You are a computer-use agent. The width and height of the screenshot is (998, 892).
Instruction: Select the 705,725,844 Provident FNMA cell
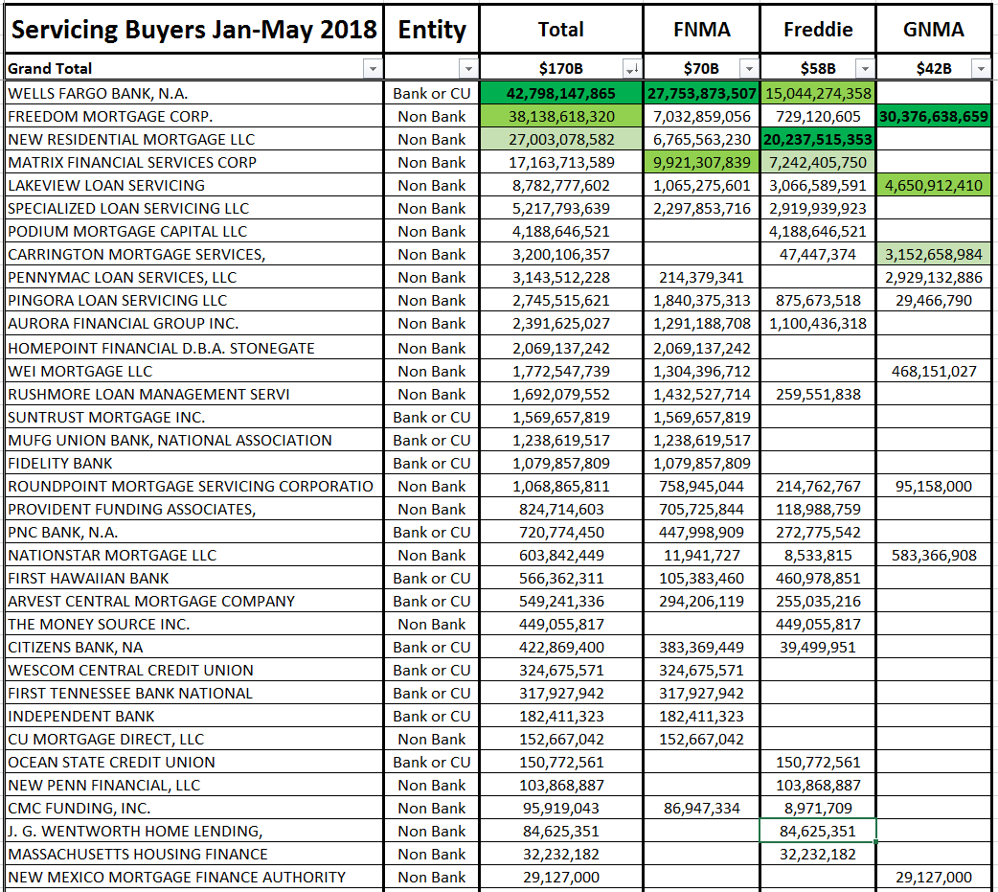coord(701,509)
